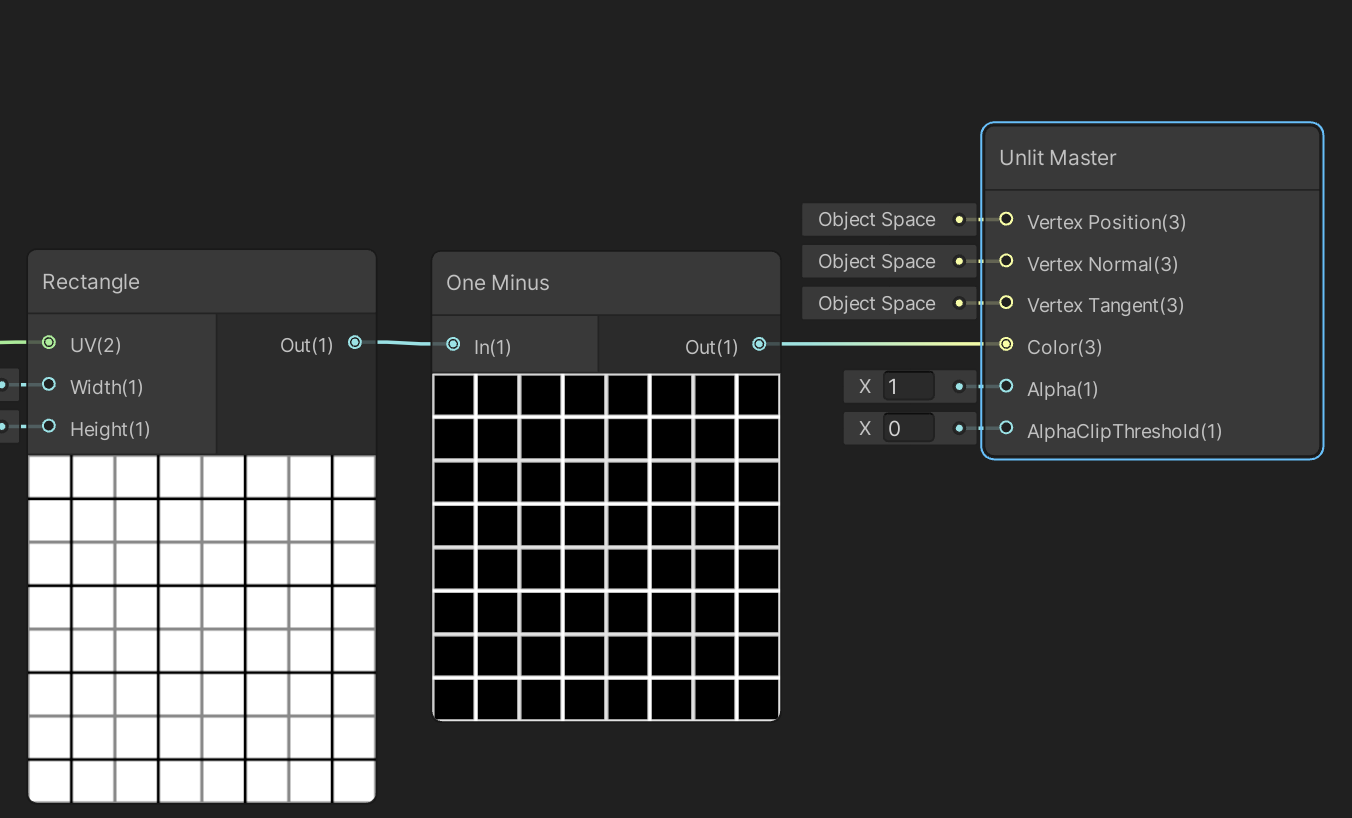Click the Out(1) output port of One Minus
This screenshot has height=818, width=1352.
(x=759, y=344)
